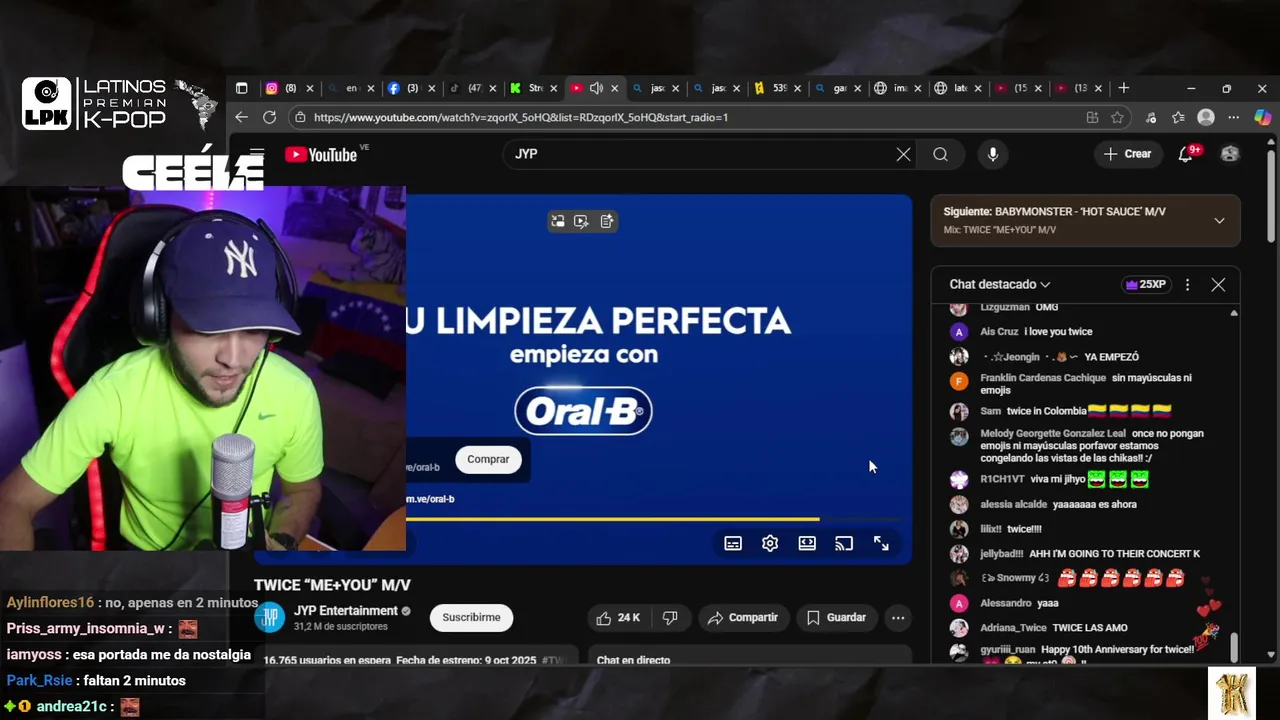Click the Crear create button
The height and width of the screenshot is (720, 1280).
(1128, 154)
